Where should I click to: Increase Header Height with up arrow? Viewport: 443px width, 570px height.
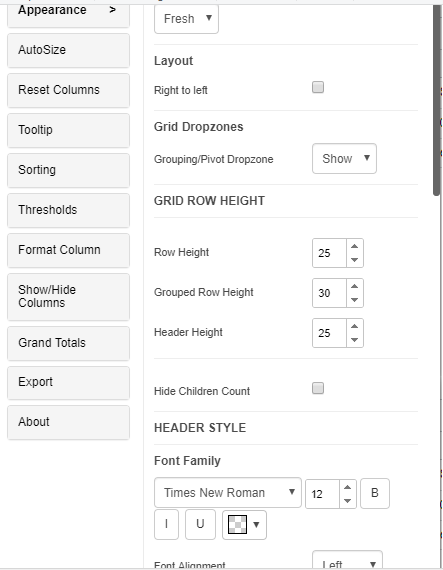355,326
